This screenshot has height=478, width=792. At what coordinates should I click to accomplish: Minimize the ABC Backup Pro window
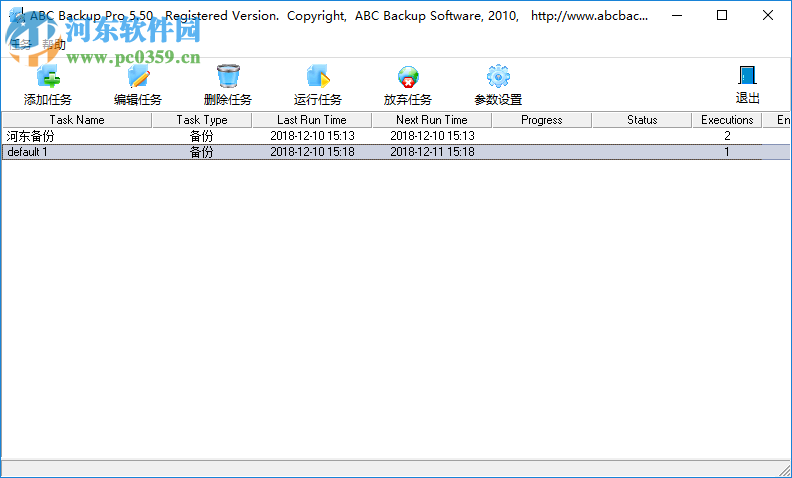click(676, 16)
